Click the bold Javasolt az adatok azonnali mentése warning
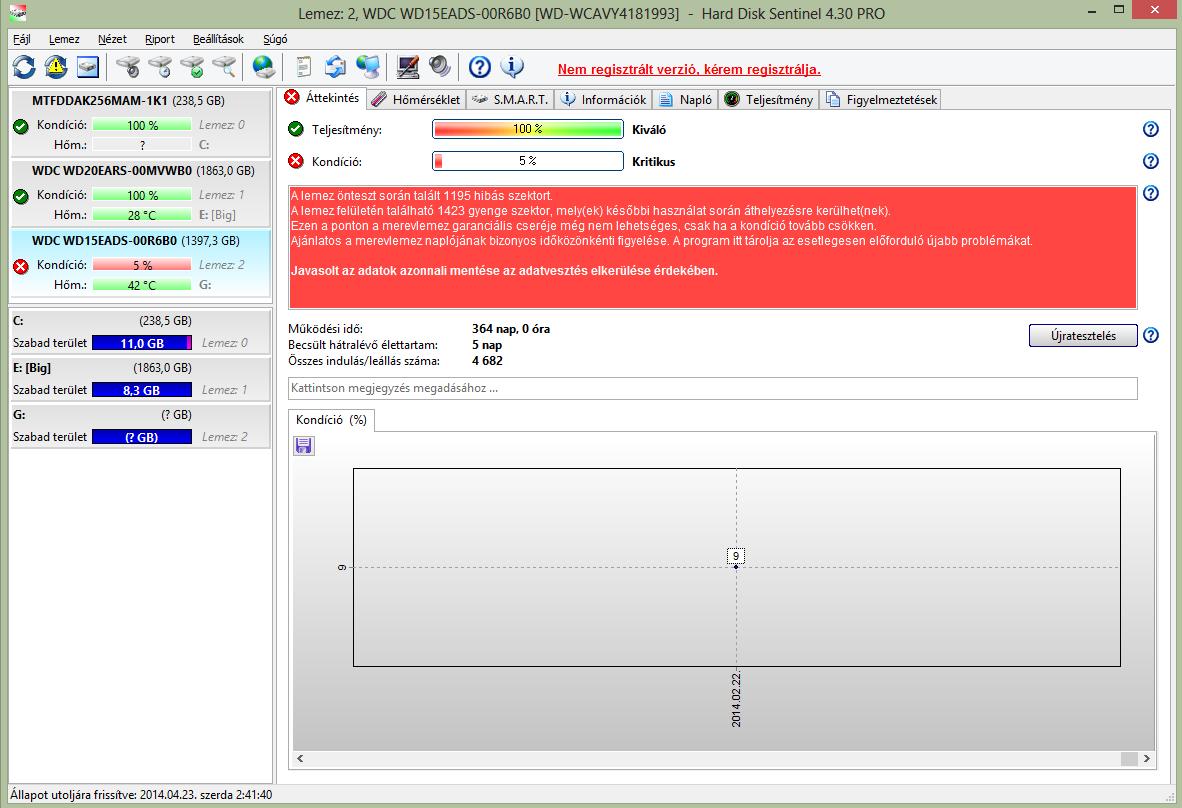The width and height of the screenshot is (1182, 808). point(504,271)
